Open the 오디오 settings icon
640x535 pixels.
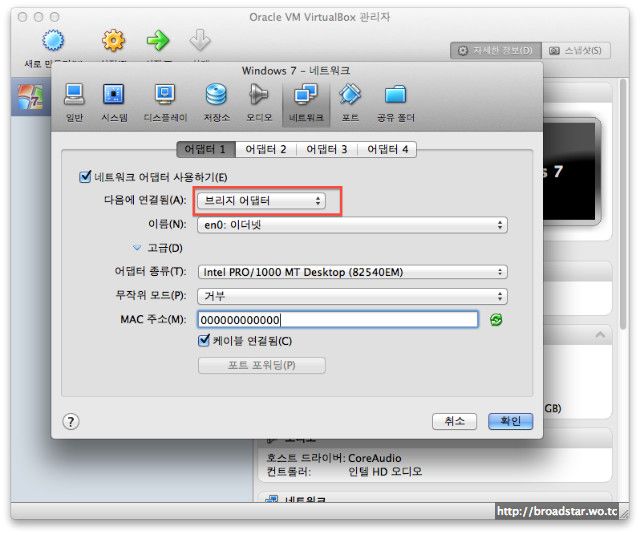pyautogui.click(x=259, y=102)
